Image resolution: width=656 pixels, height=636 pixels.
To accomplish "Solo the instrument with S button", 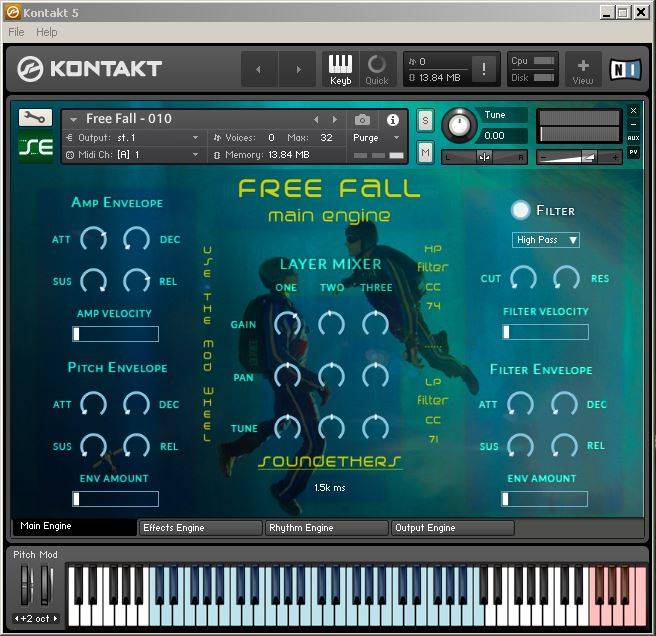I will (x=425, y=121).
